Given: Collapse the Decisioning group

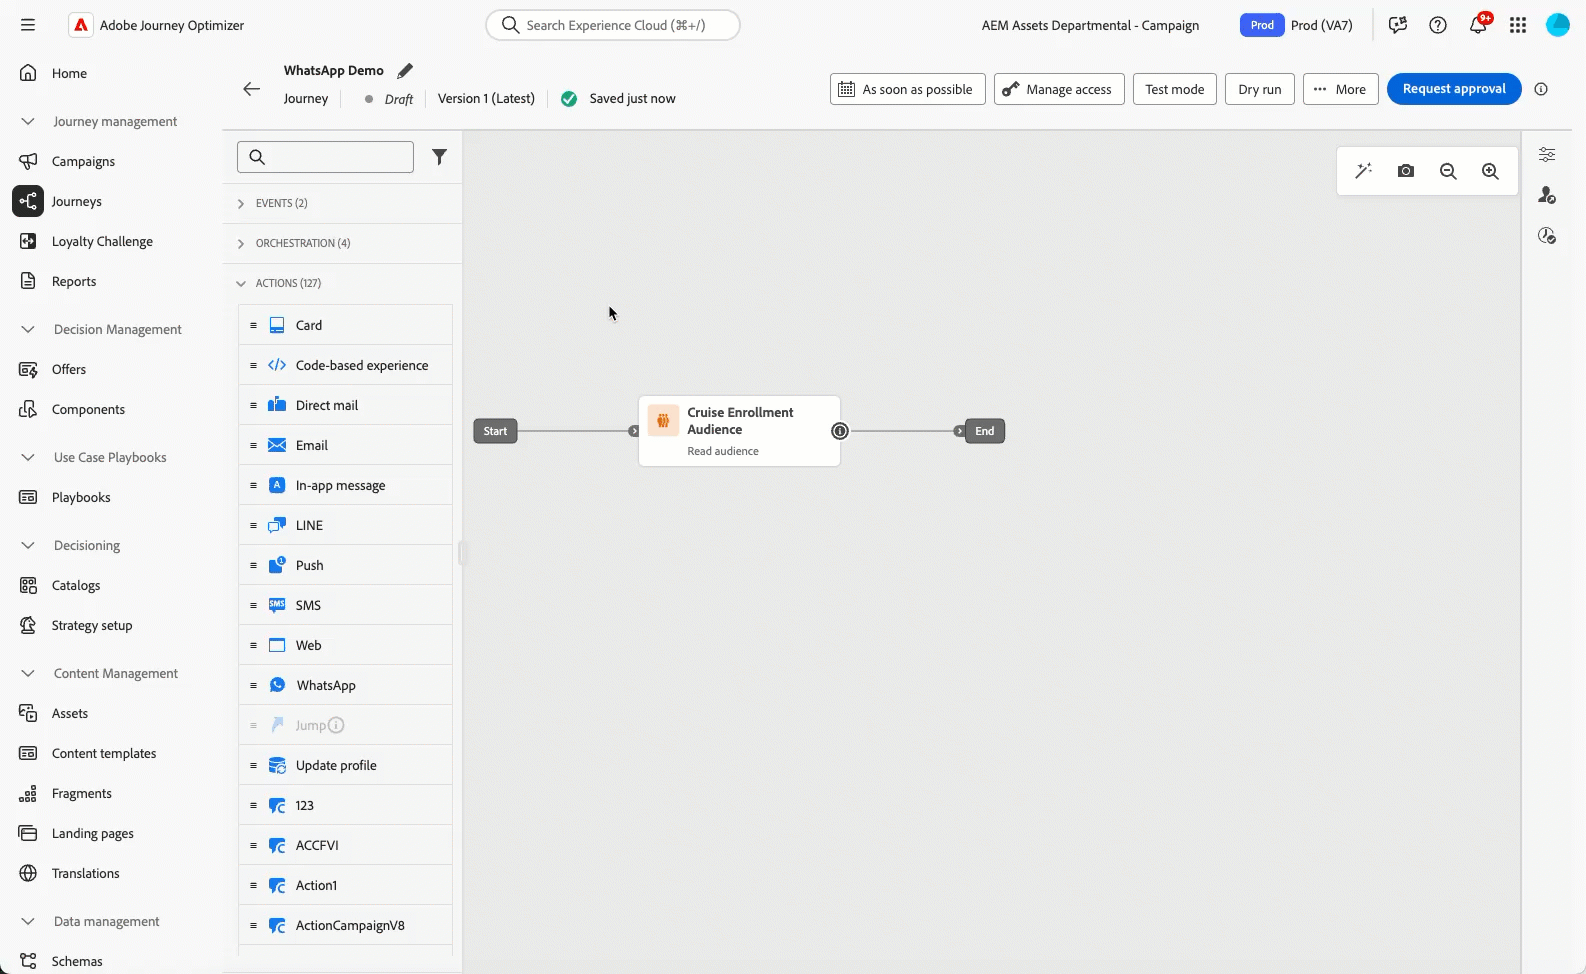Looking at the screenshot, I should pos(28,545).
